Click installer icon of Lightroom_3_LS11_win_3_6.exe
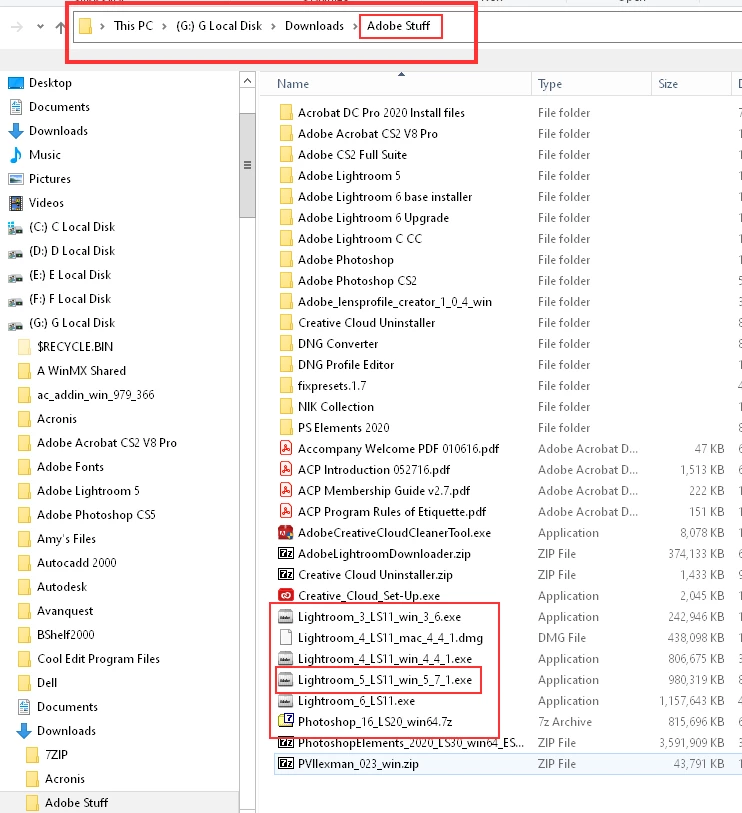 [286, 616]
